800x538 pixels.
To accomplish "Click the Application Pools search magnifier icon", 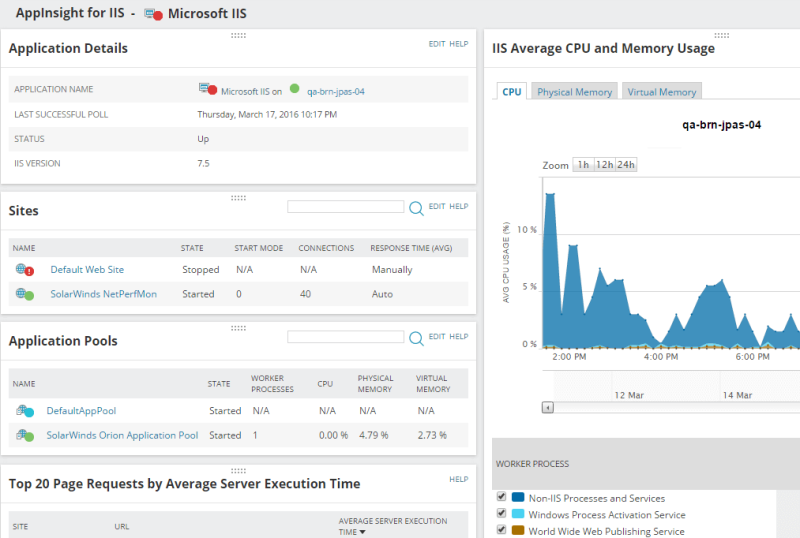I will tap(416, 338).
